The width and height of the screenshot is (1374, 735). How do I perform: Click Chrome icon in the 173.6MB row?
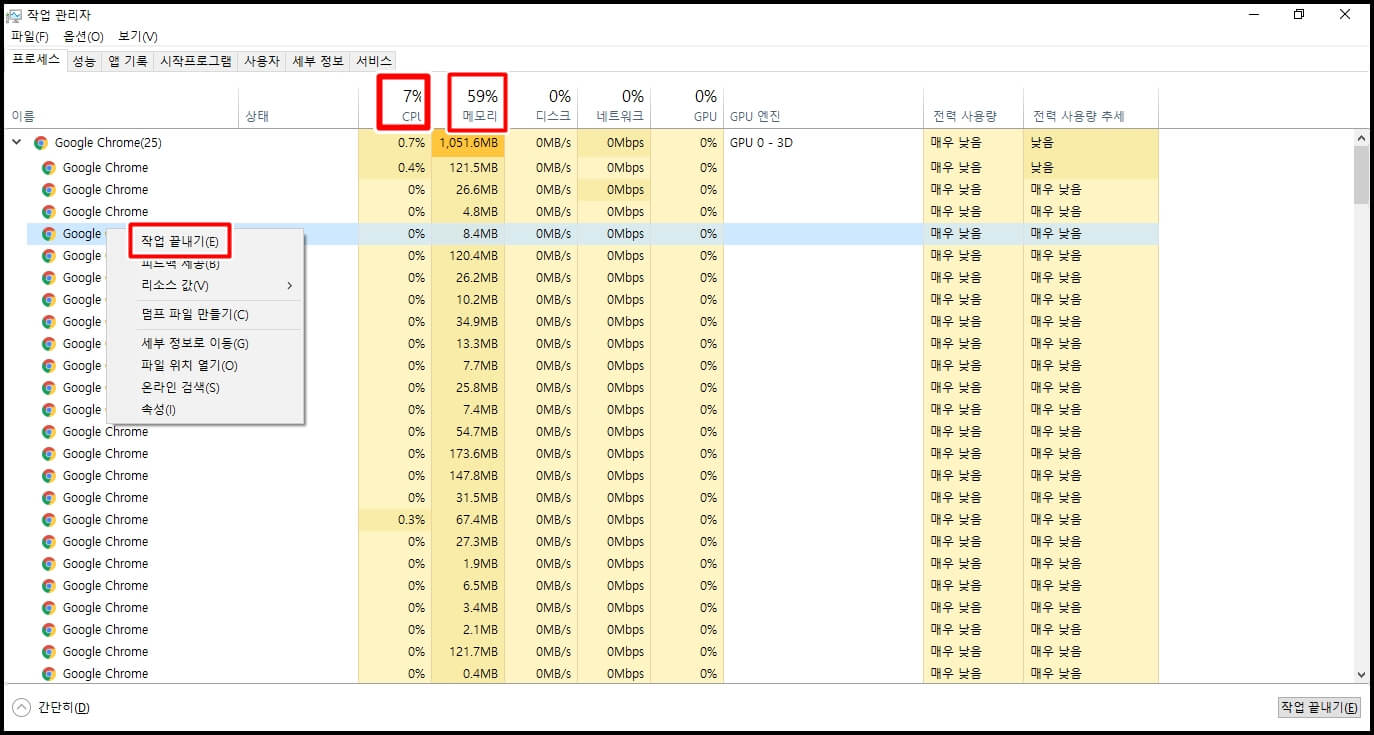click(x=49, y=454)
